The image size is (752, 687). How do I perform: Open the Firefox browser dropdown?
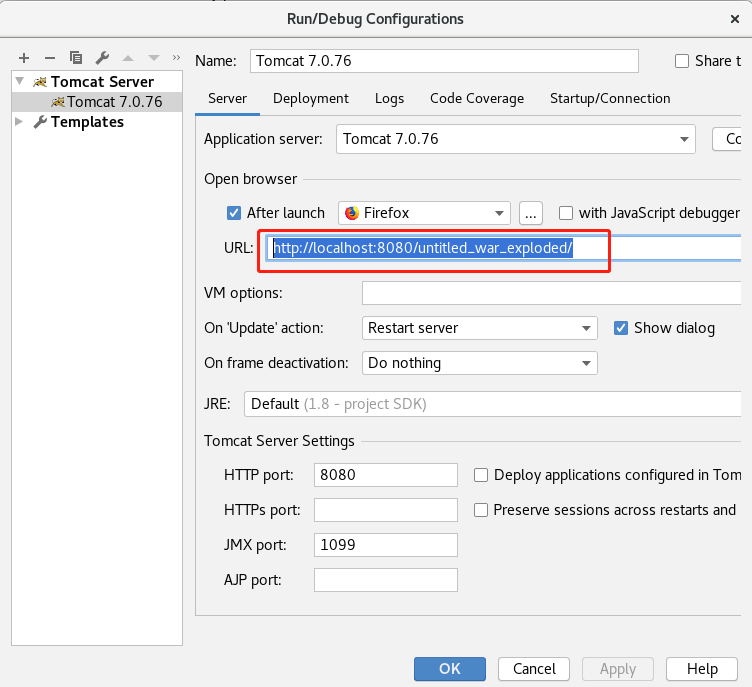click(424, 213)
